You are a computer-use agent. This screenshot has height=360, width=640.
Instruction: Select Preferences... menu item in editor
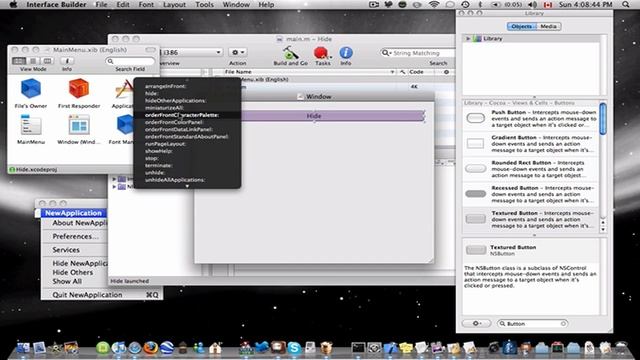tap(75, 236)
